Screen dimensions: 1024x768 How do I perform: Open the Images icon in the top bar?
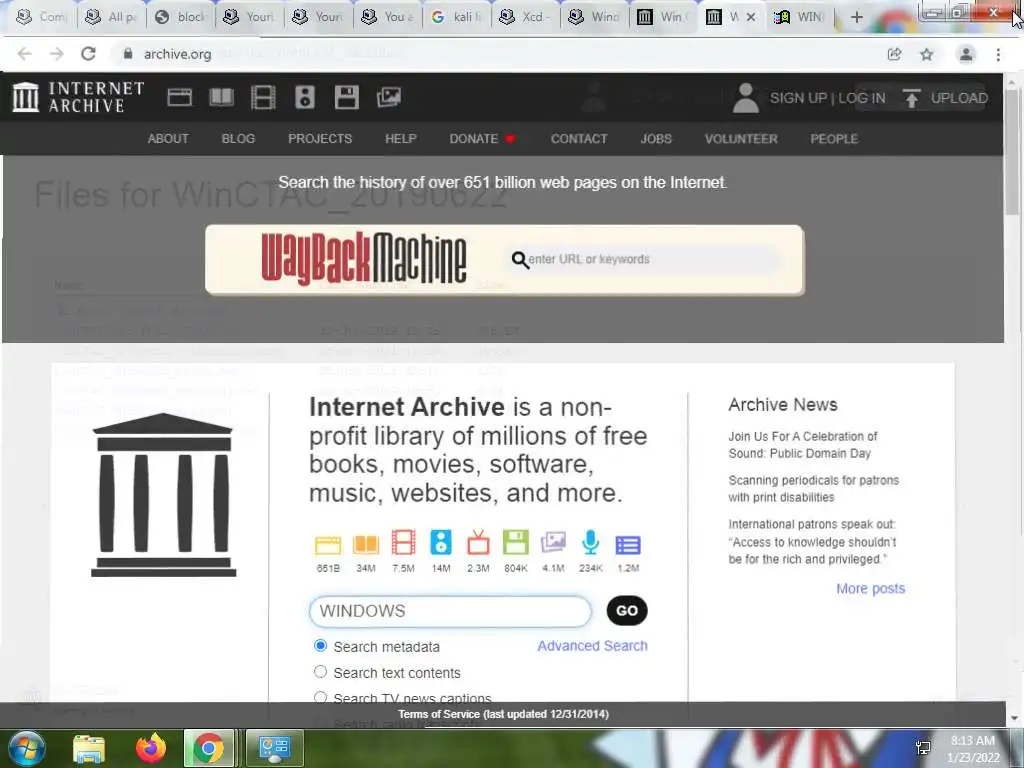(x=389, y=97)
